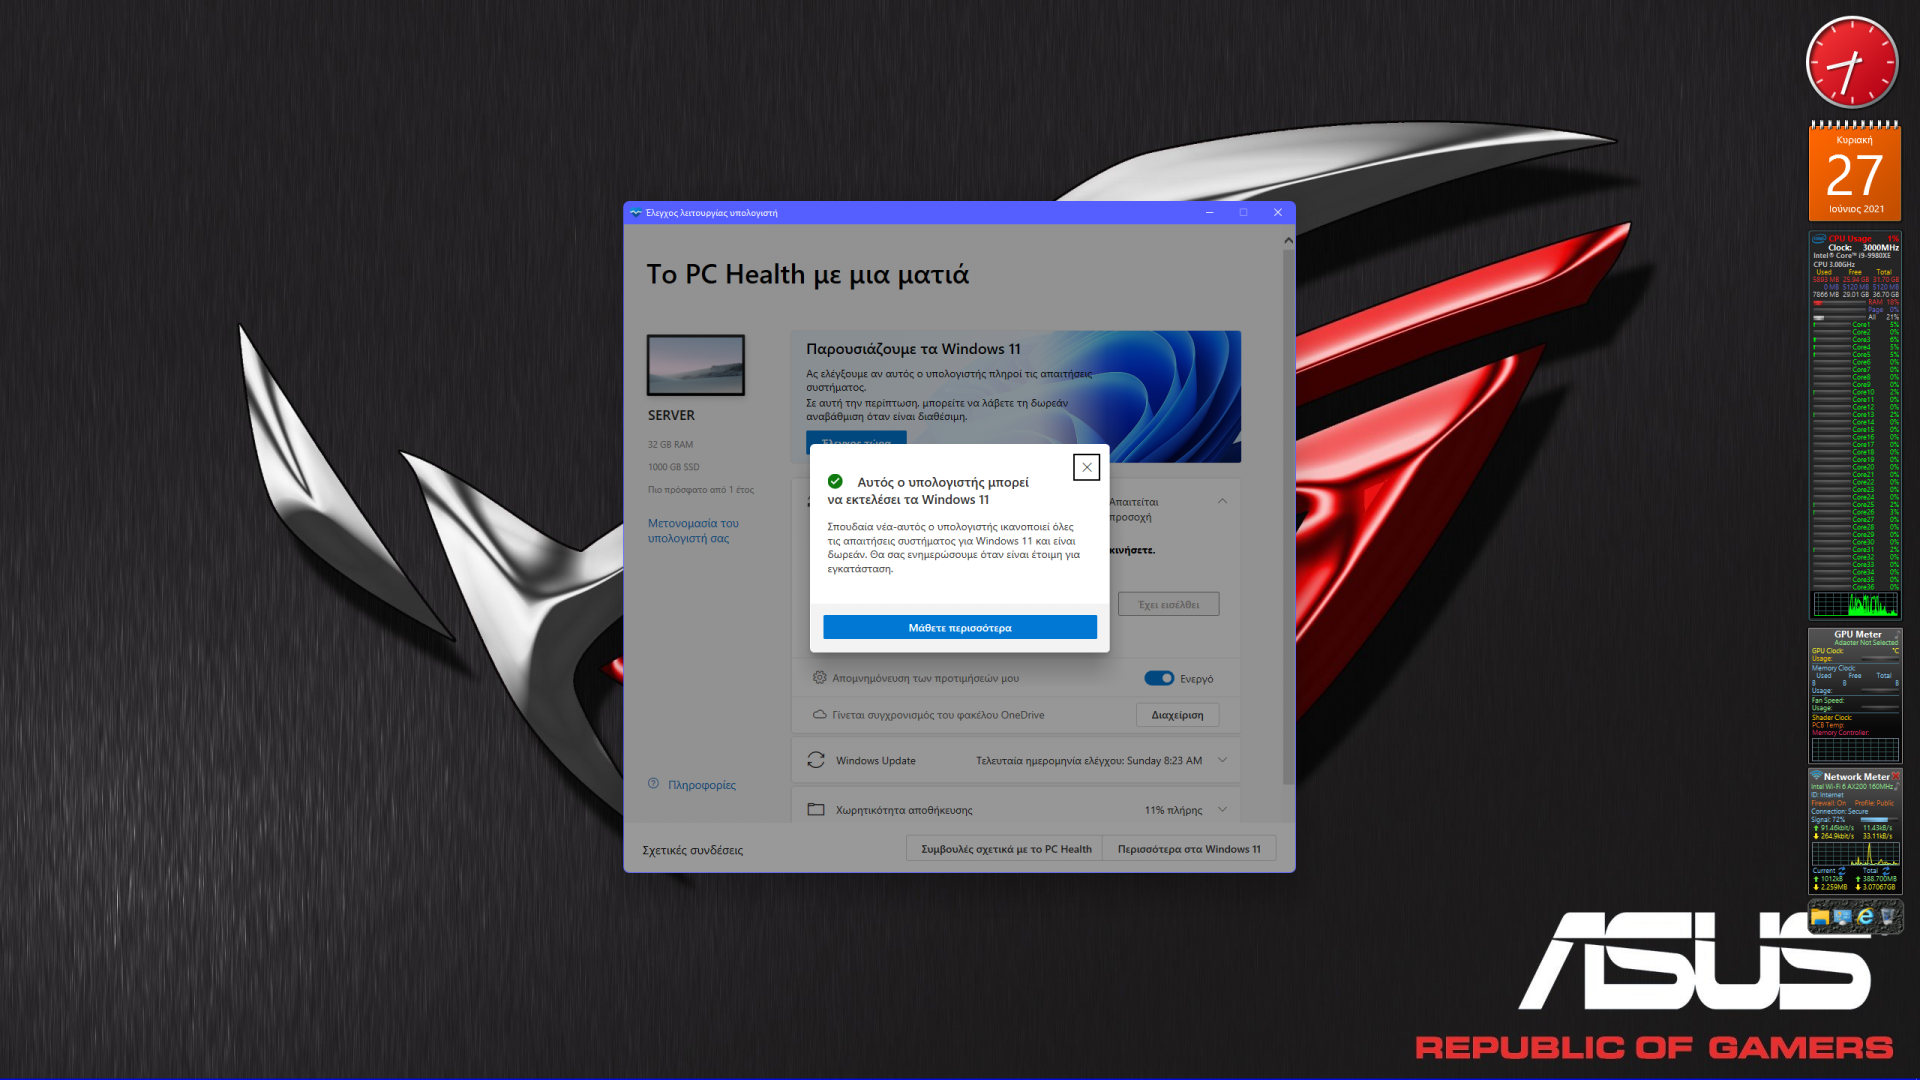Click the gear icon beside Απομνημόνευση των προτιμήσεών μου
The width and height of the screenshot is (1920, 1080).
click(x=820, y=678)
